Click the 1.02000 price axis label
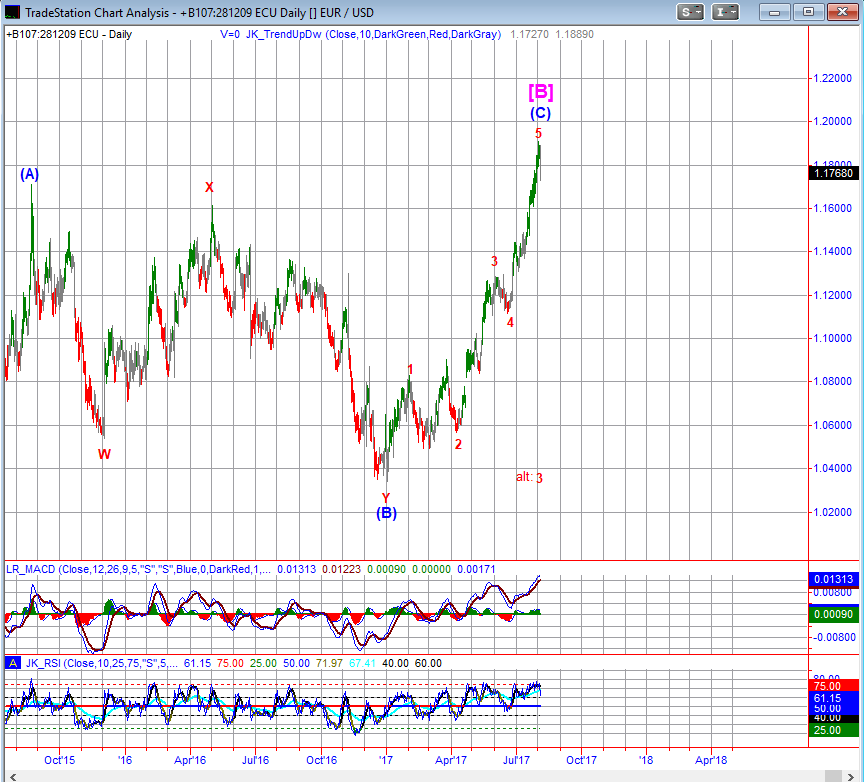 (x=833, y=513)
